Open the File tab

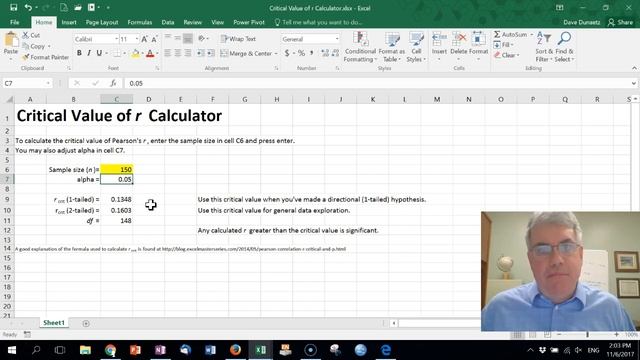15,22
